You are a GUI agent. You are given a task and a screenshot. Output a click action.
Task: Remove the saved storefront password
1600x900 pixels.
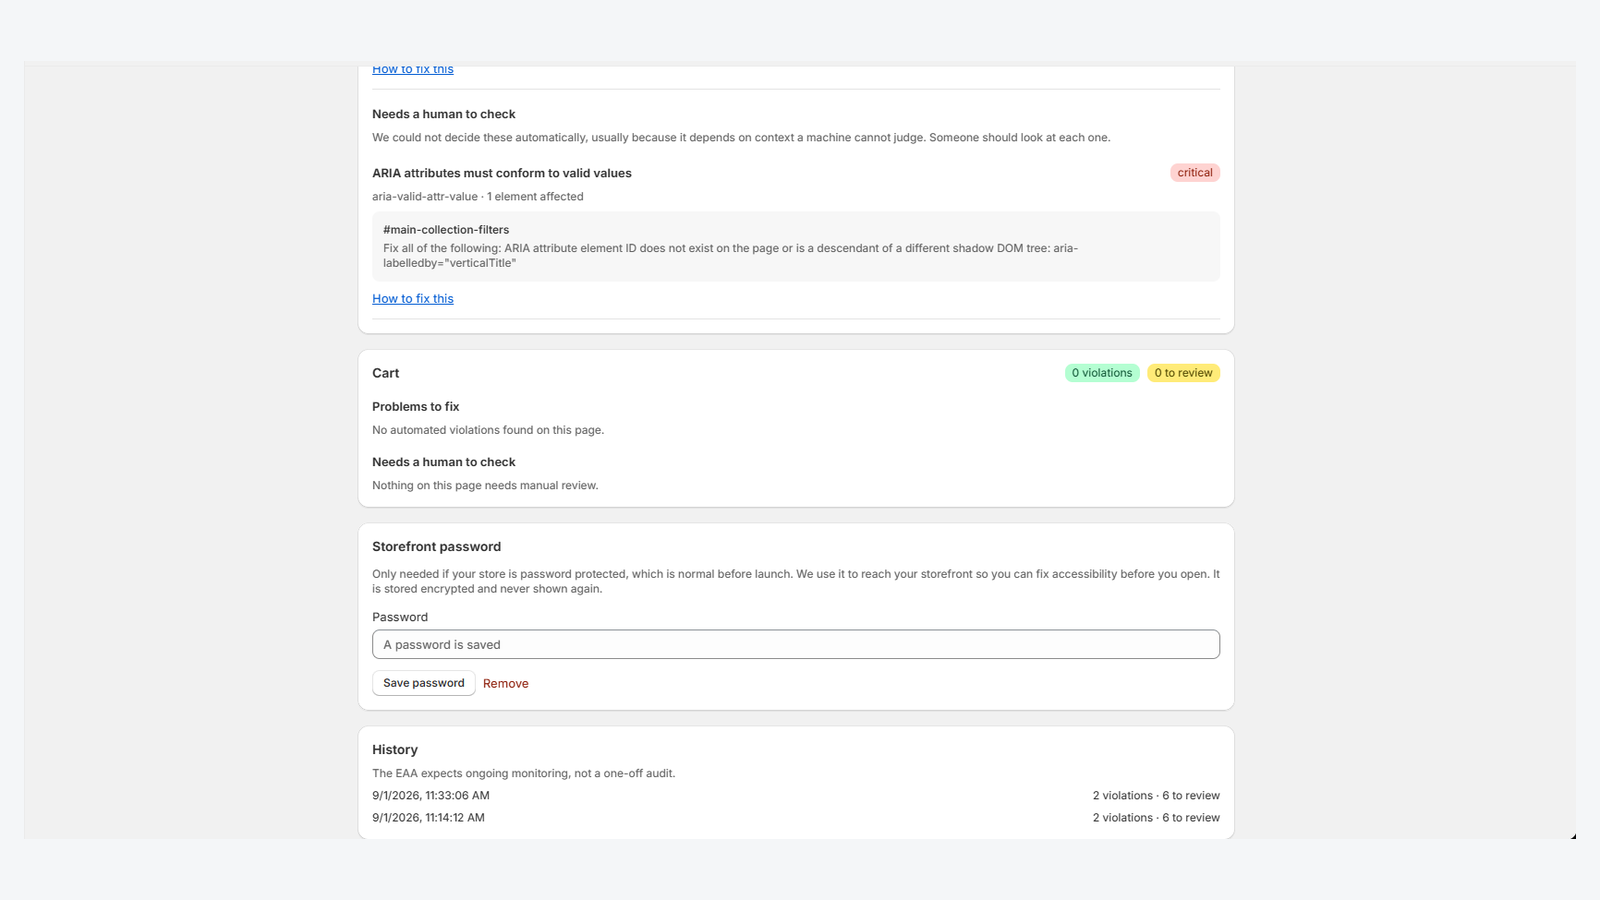pyautogui.click(x=505, y=684)
